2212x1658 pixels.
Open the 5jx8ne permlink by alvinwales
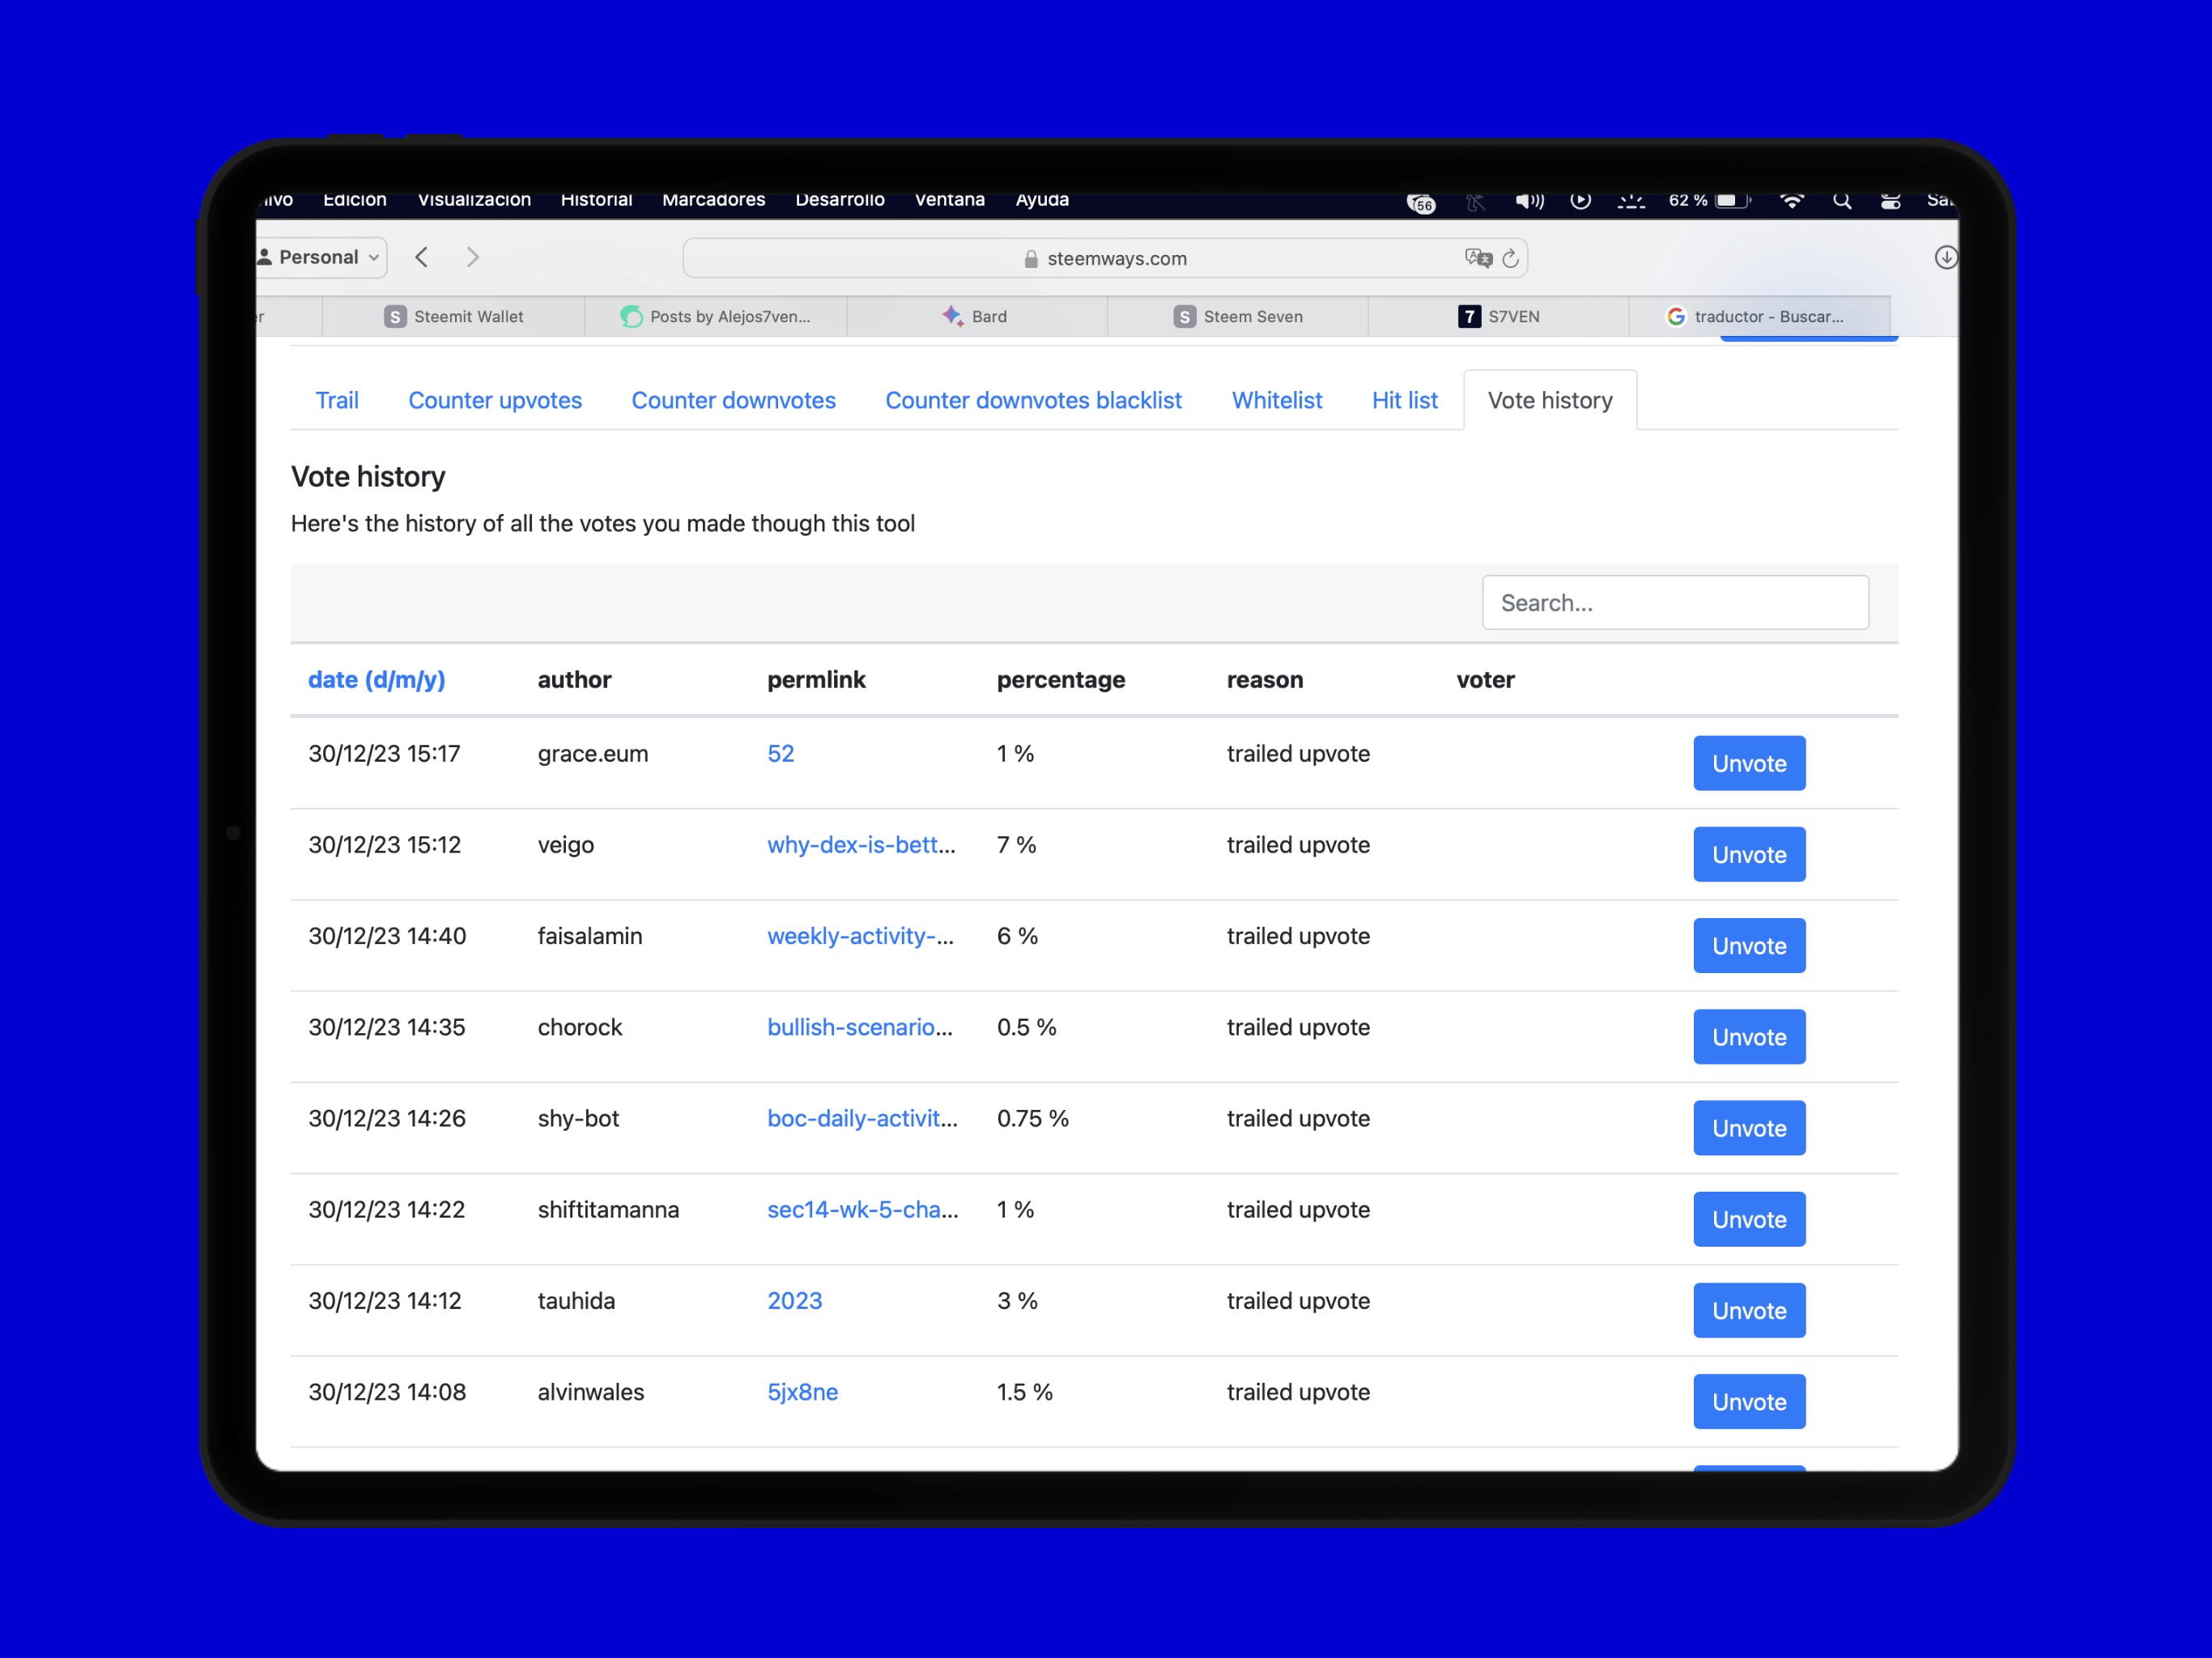pyautogui.click(x=803, y=1392)
